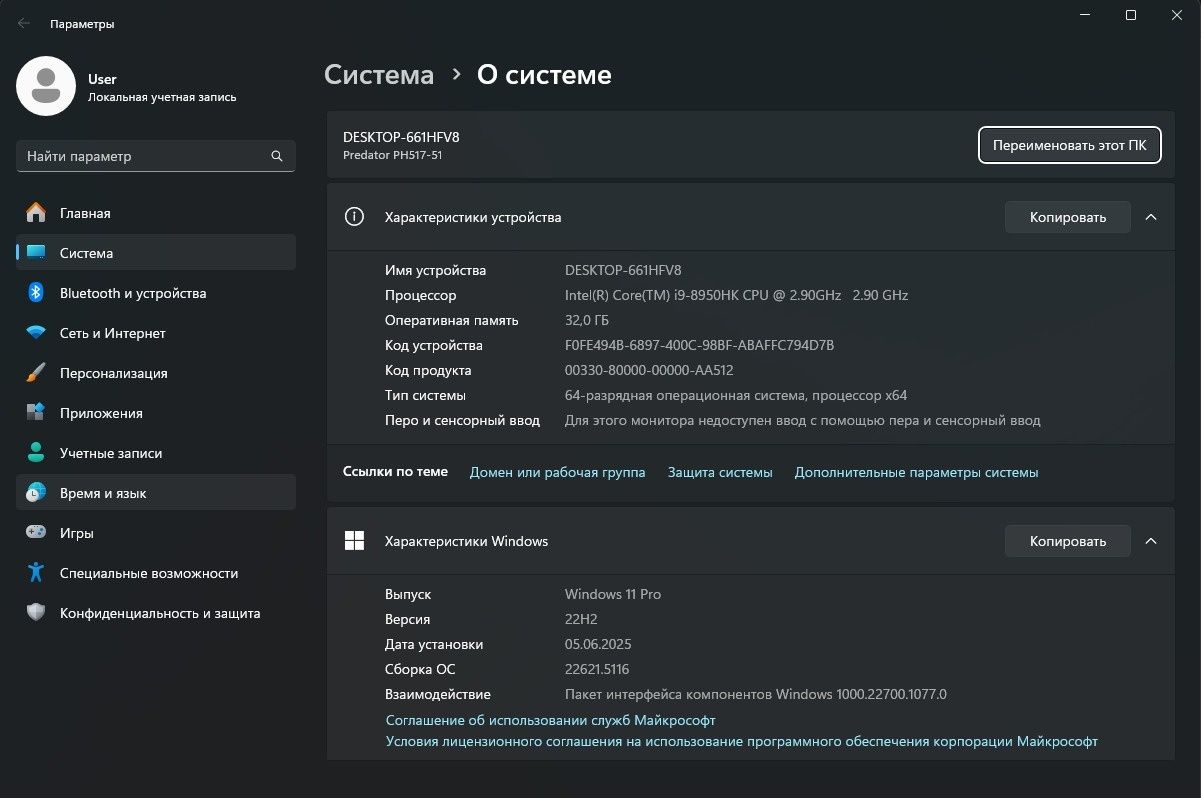Open the Игры settings category
The image size is (1201, 798).
[156, 533]
